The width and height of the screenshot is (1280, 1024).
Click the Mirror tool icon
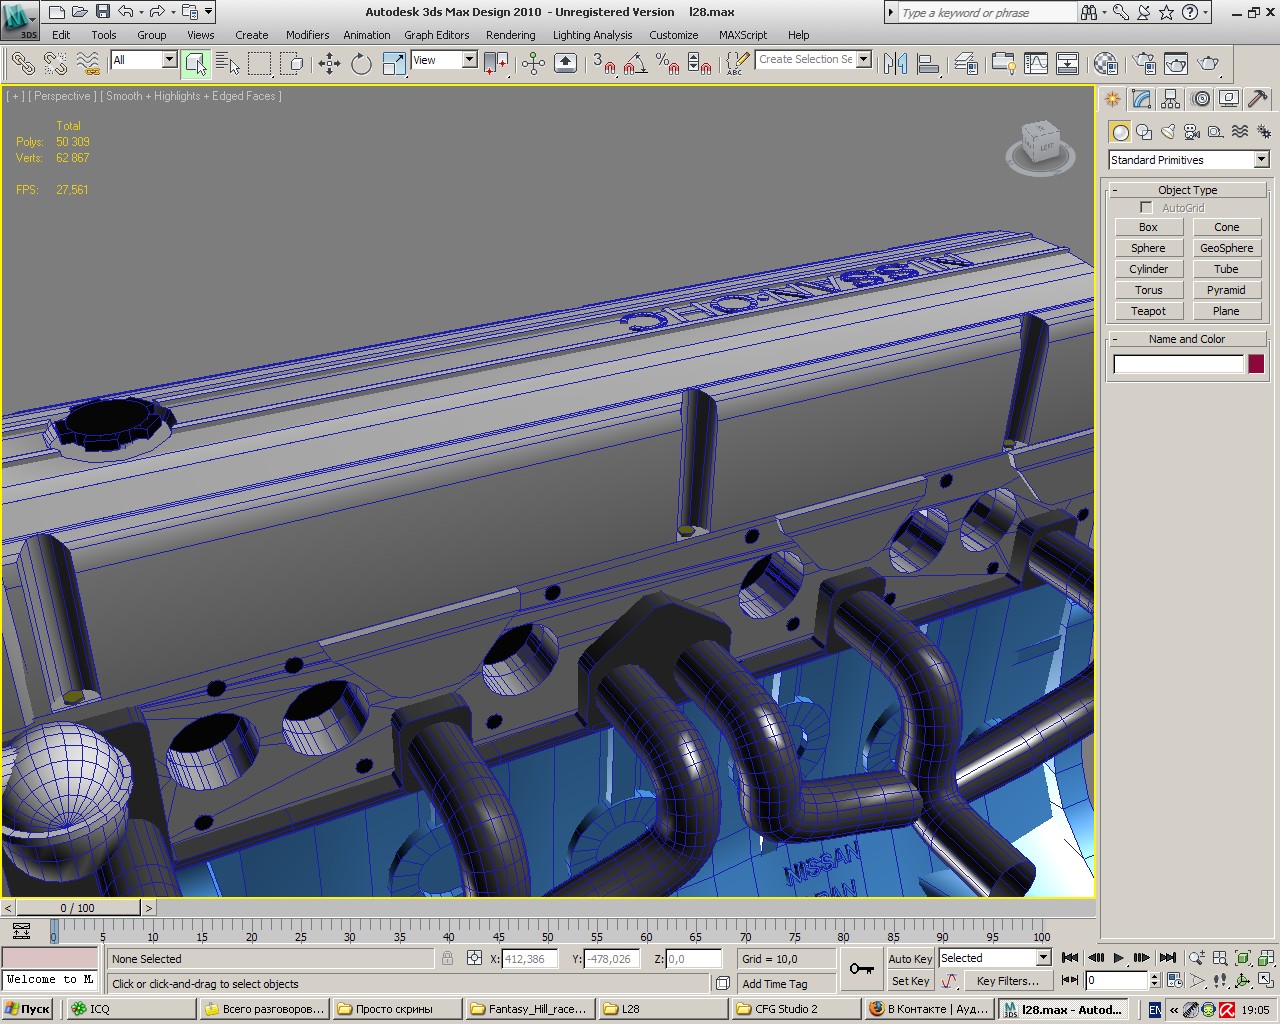tap(896, 64)
